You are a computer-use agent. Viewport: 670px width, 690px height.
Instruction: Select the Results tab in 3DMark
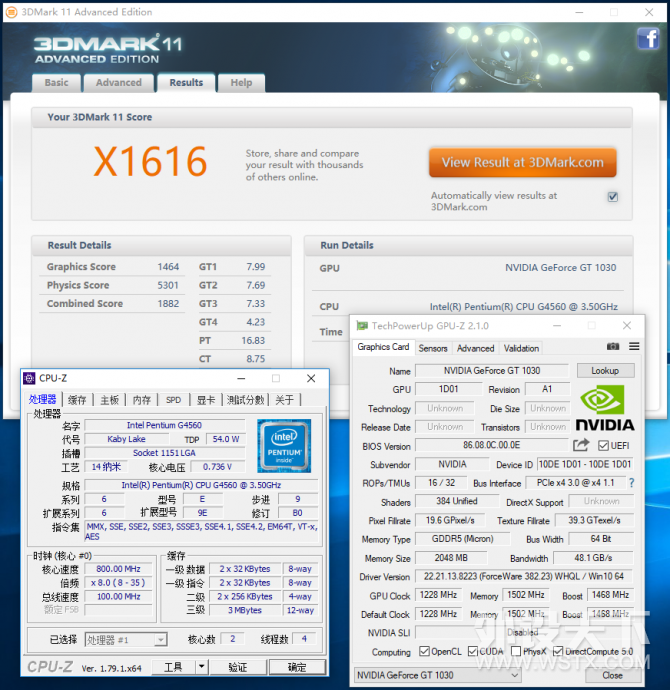(186, 83)
